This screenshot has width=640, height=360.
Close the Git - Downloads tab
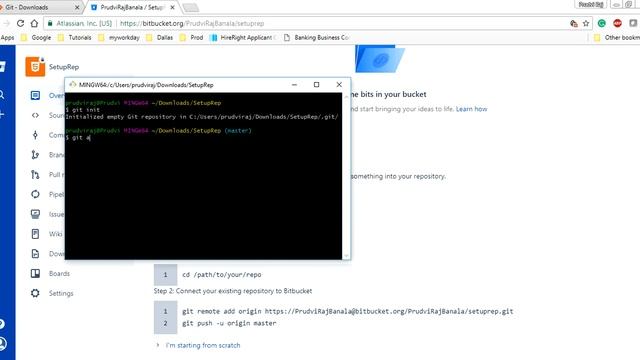click(77, 7)
